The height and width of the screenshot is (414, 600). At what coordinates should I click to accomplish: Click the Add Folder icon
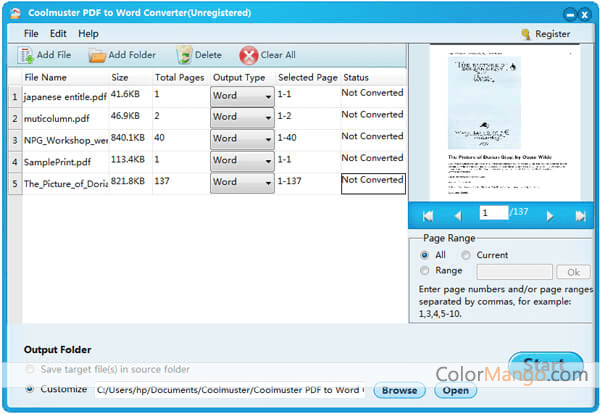point(97,56)
